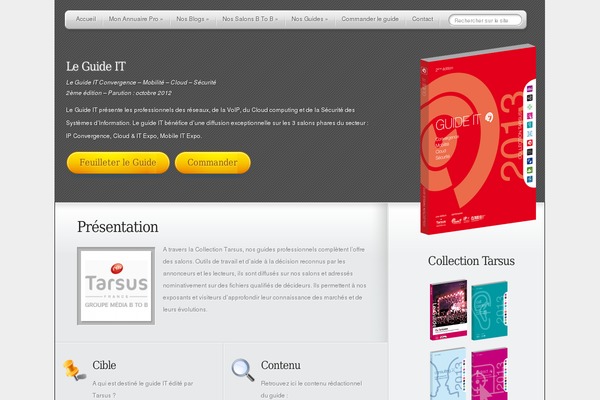Expand the Nos Guides menu
The image size is (600, 400).
pyautogui.click(x=309, y=19)
